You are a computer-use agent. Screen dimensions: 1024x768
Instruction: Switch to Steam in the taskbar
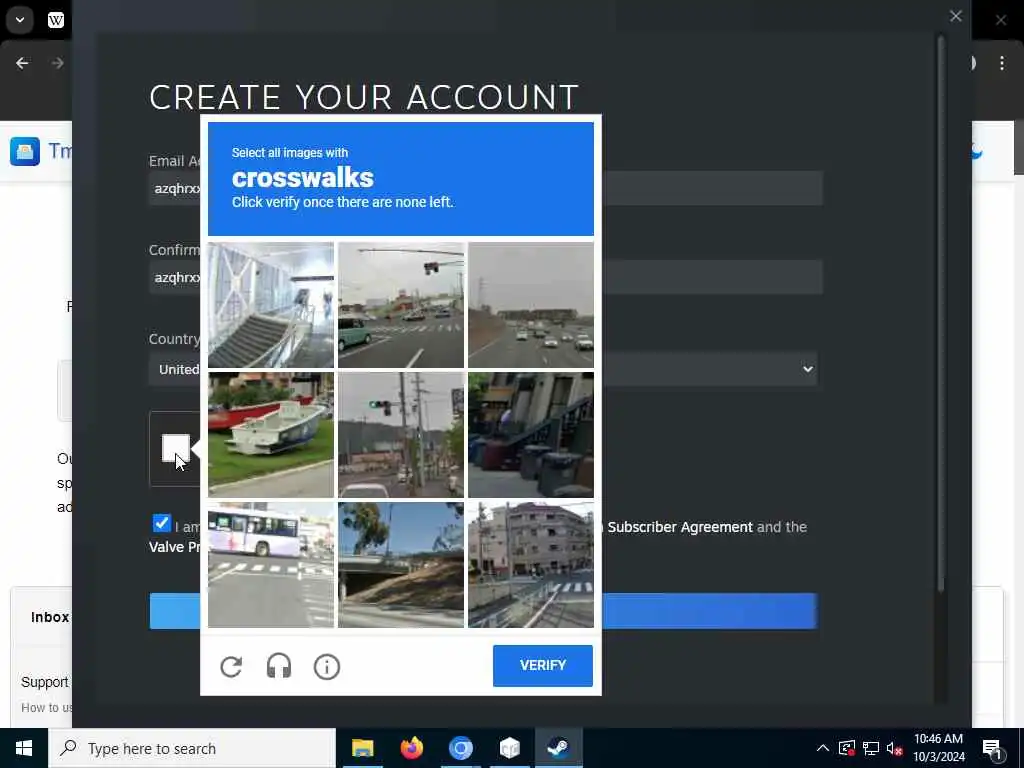tap(558, 748)
